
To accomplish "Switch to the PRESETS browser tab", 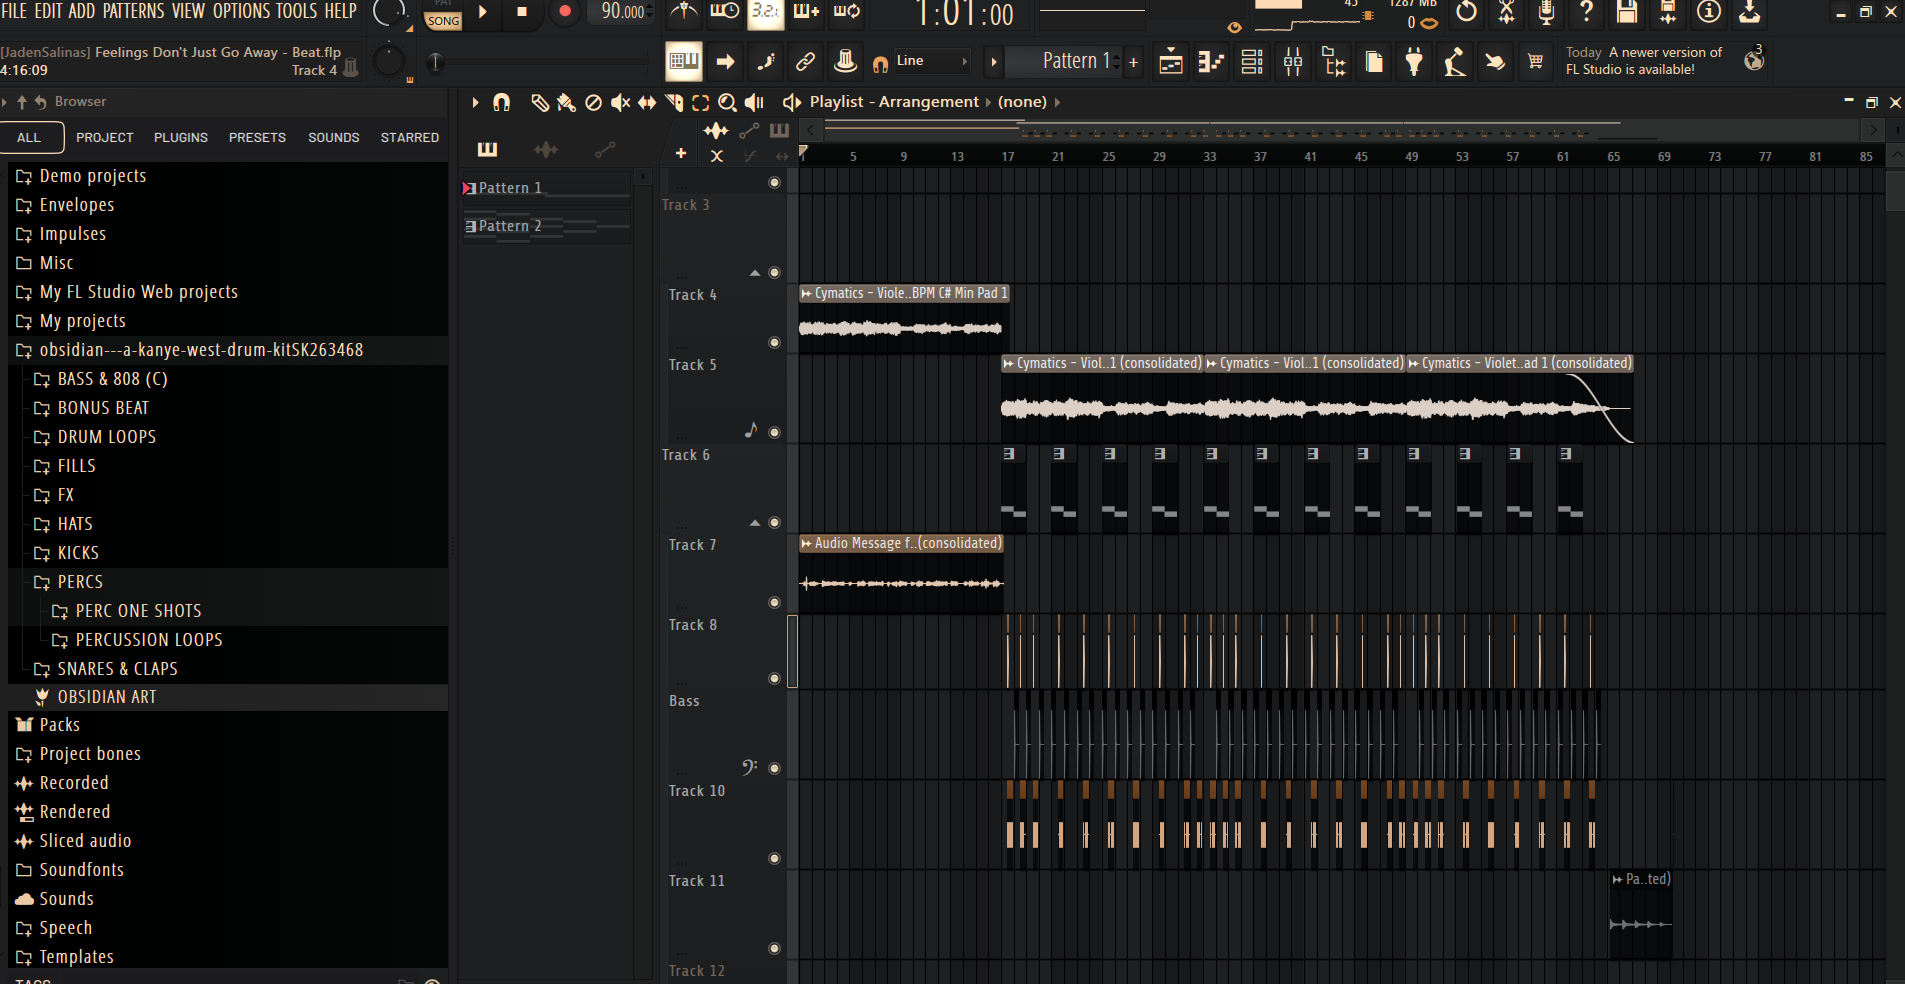I will [x=257, y=137].
